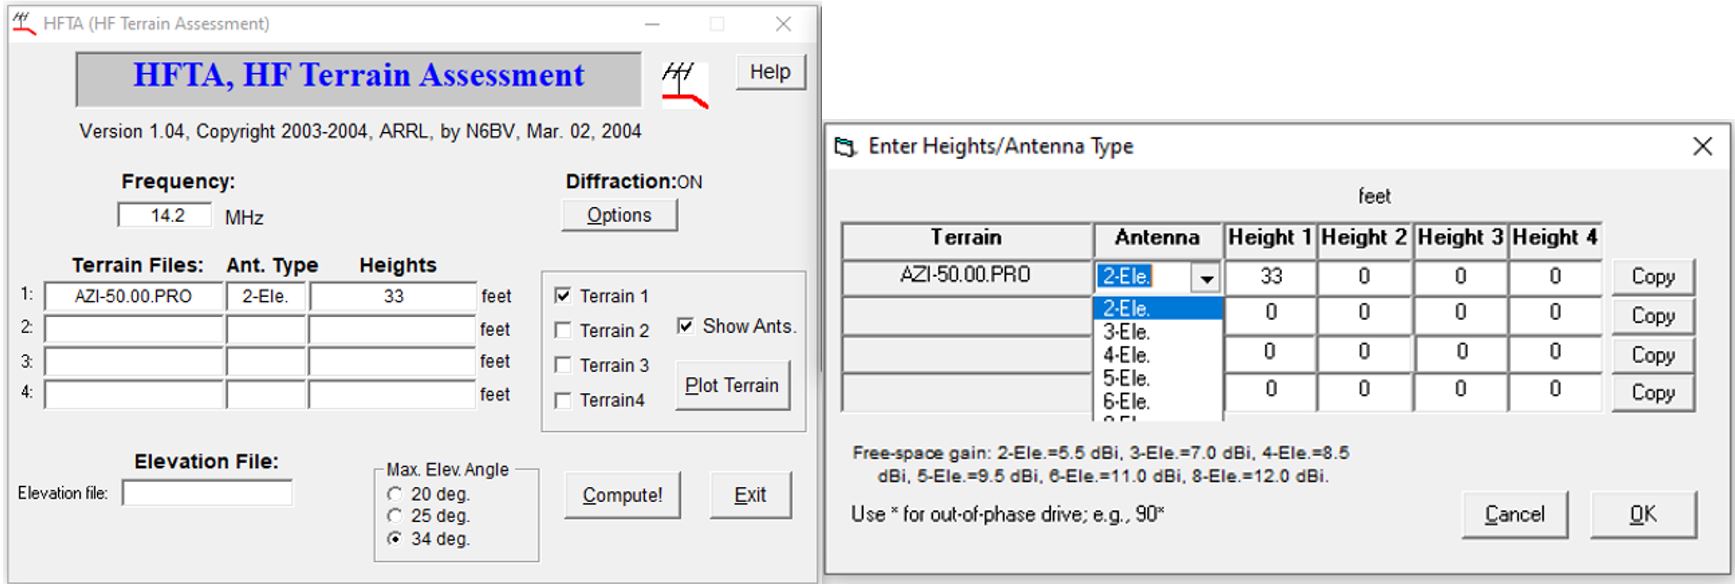Enable the Terrain4 checkbox
This screenshot has width=1735, height=584.
[x=563, y=400]
